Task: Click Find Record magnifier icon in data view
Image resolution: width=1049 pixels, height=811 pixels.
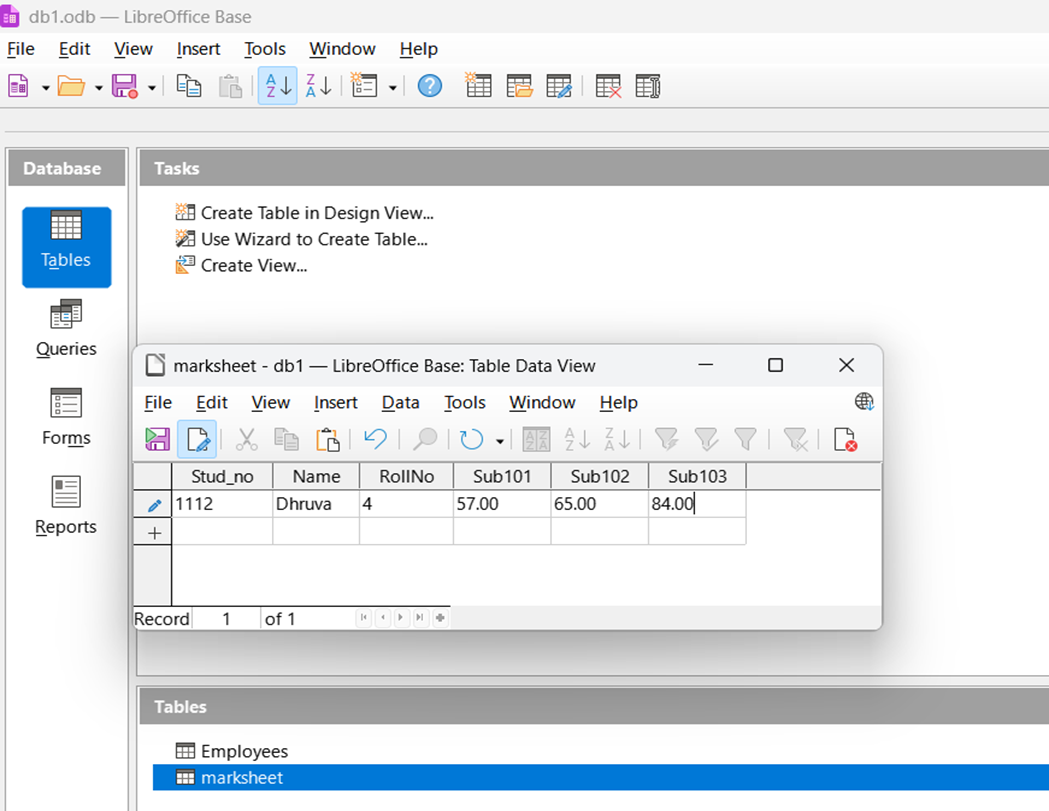Action: (x=424, y=440)
